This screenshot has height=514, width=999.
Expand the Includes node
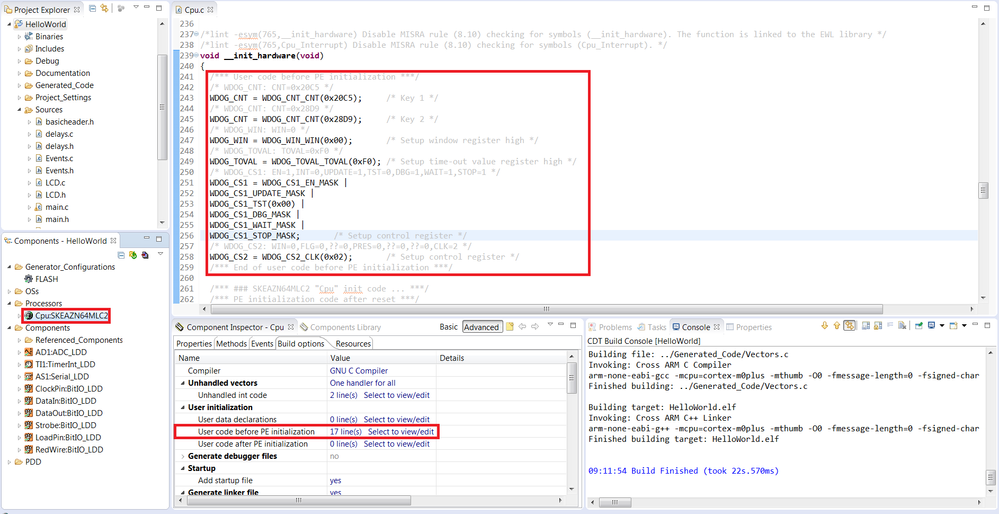point(19,48)
